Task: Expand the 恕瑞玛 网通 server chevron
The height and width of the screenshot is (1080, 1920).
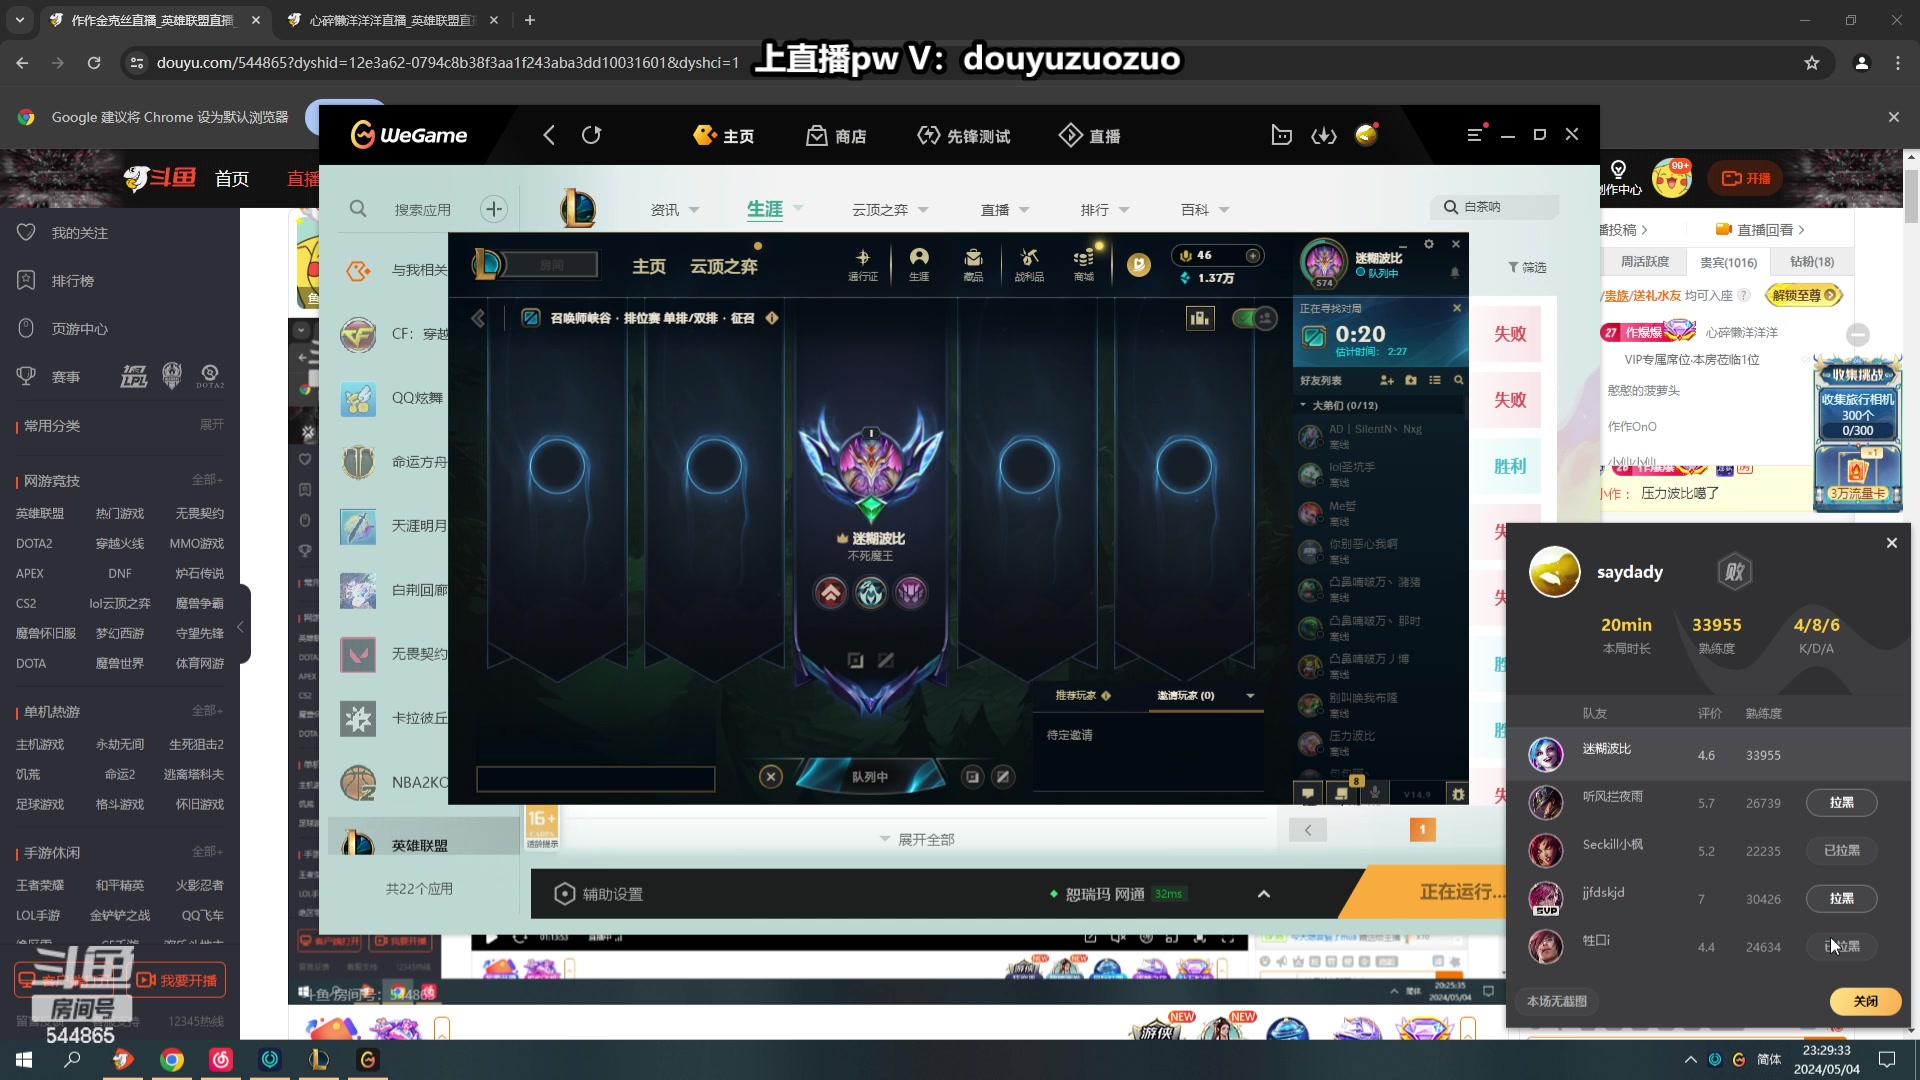Action: [x=1264, y=894]
